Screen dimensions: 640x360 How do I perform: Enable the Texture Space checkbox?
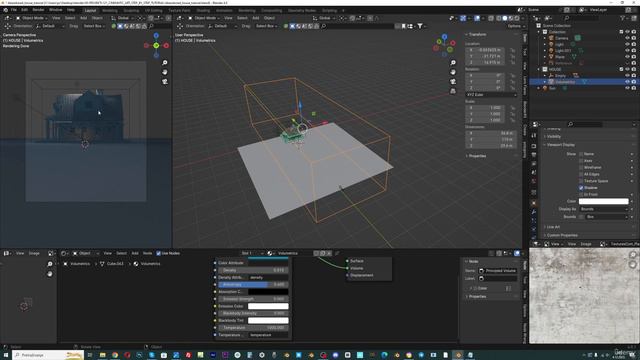coord(581,181)
